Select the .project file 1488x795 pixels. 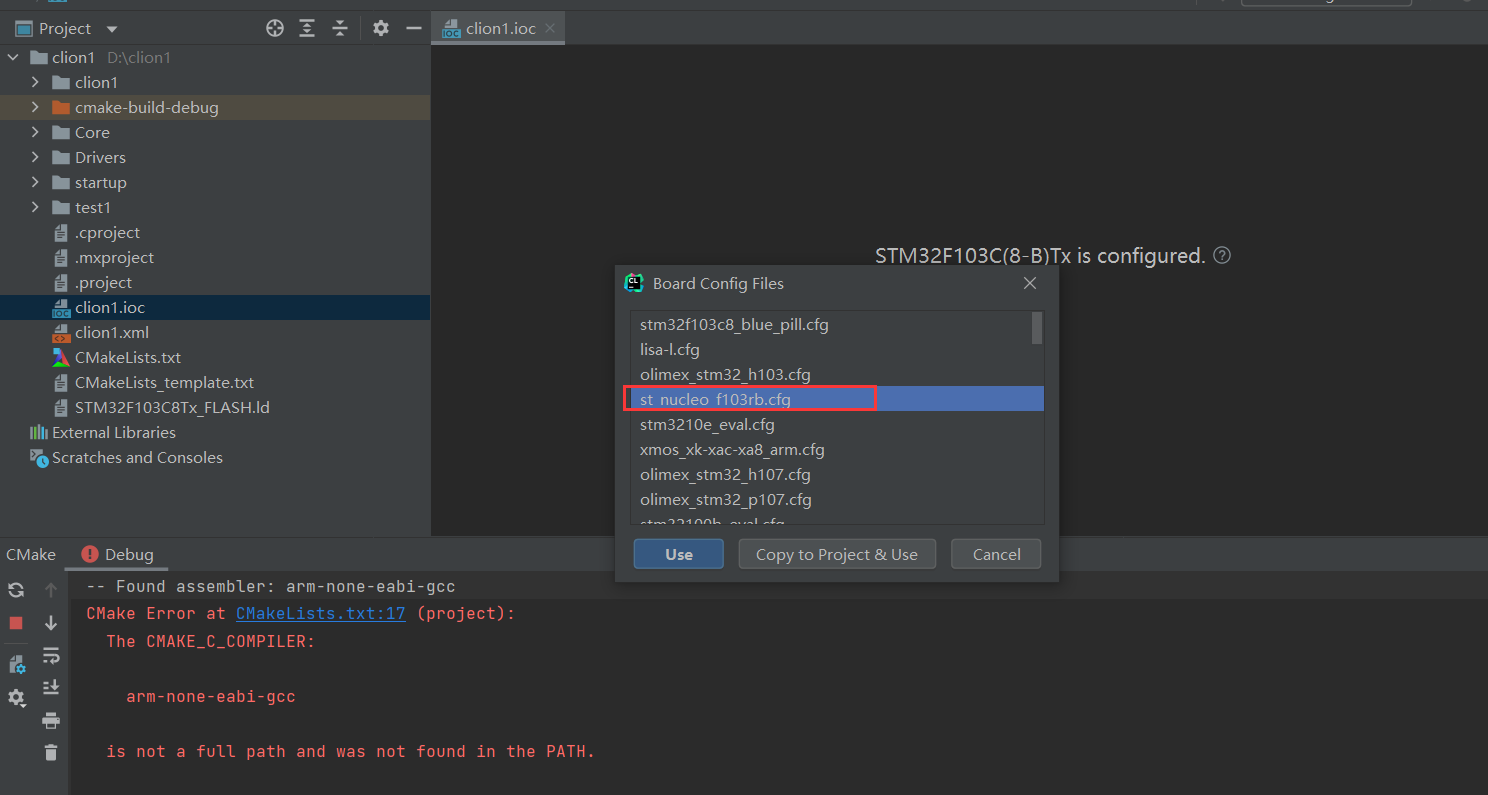pyautogui.click(x=103, y=283)
